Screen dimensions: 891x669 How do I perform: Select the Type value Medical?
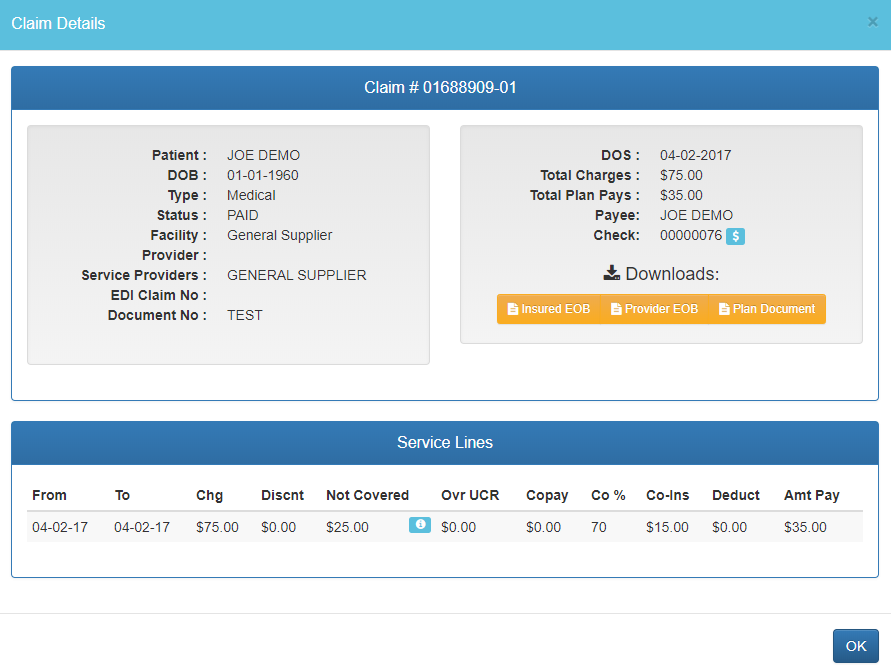point(251,195)
